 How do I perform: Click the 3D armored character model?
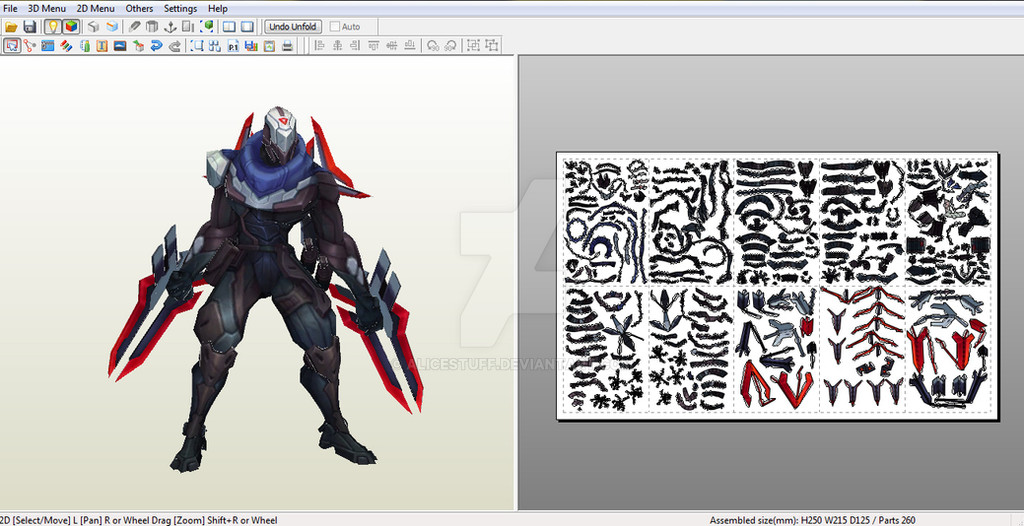pyautogui.click(x=266, y=288)
